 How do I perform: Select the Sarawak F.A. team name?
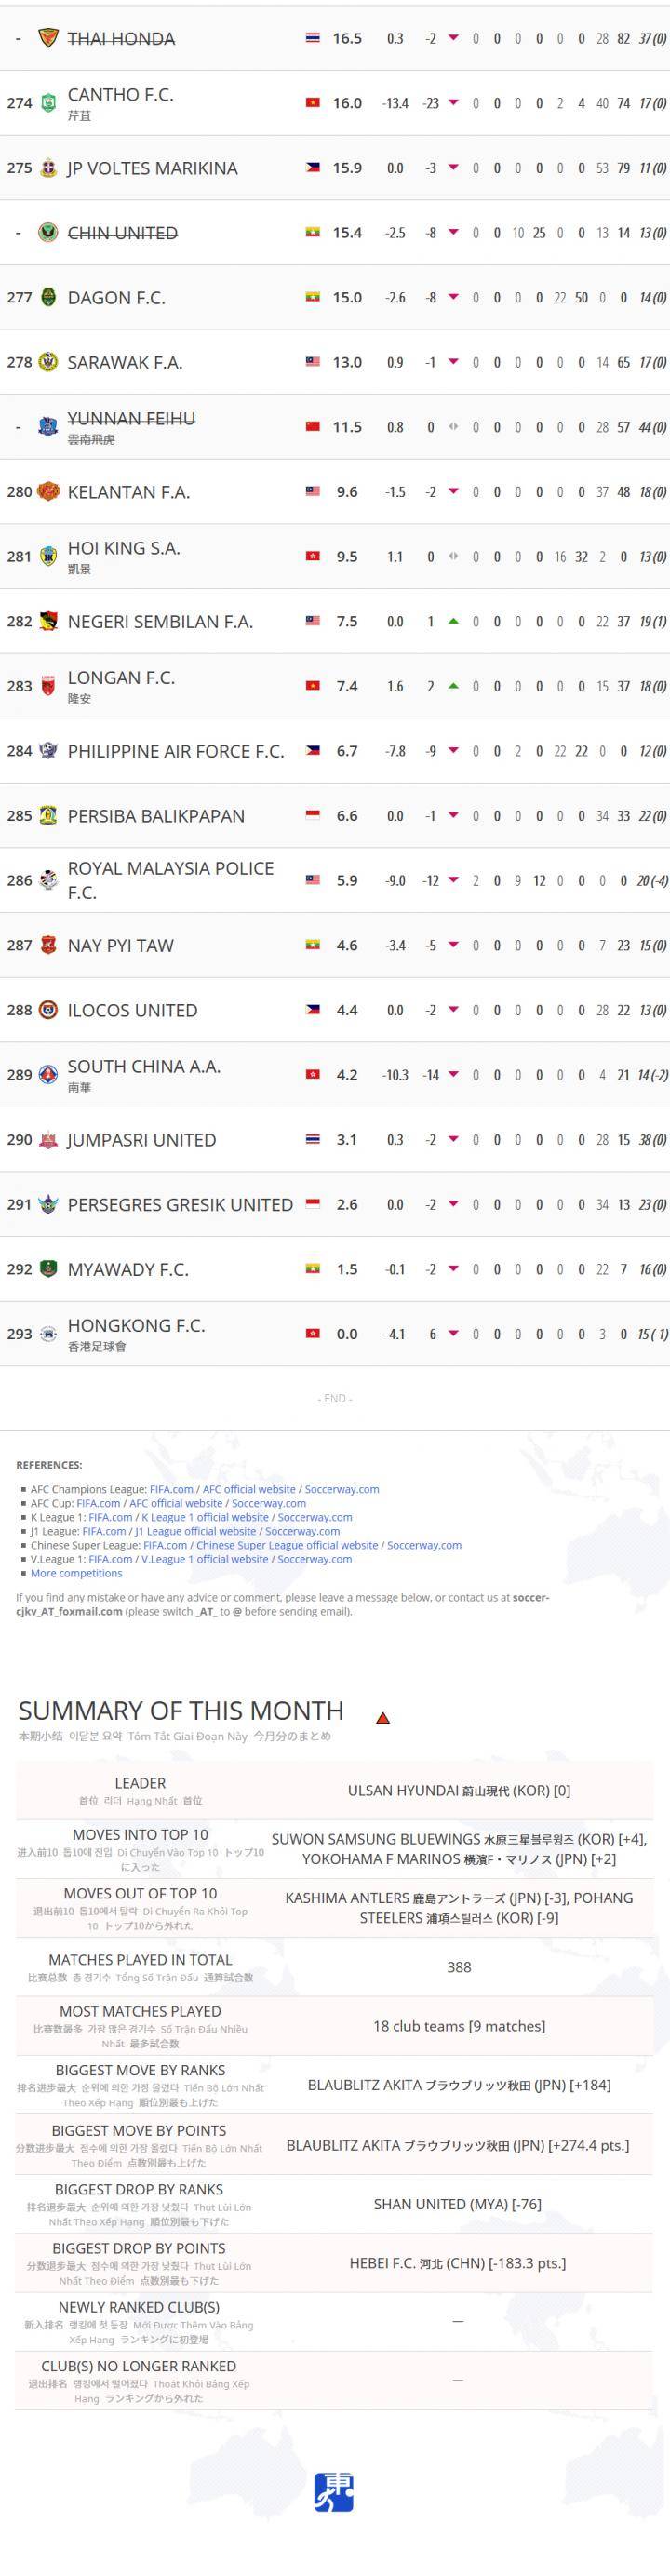125,362
